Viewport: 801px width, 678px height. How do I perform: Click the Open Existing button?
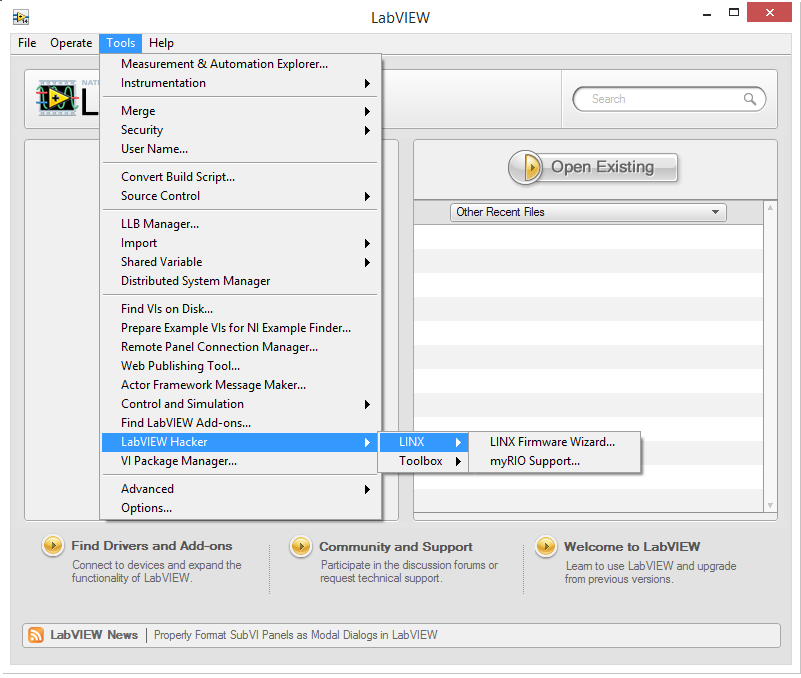click(593, 167)
